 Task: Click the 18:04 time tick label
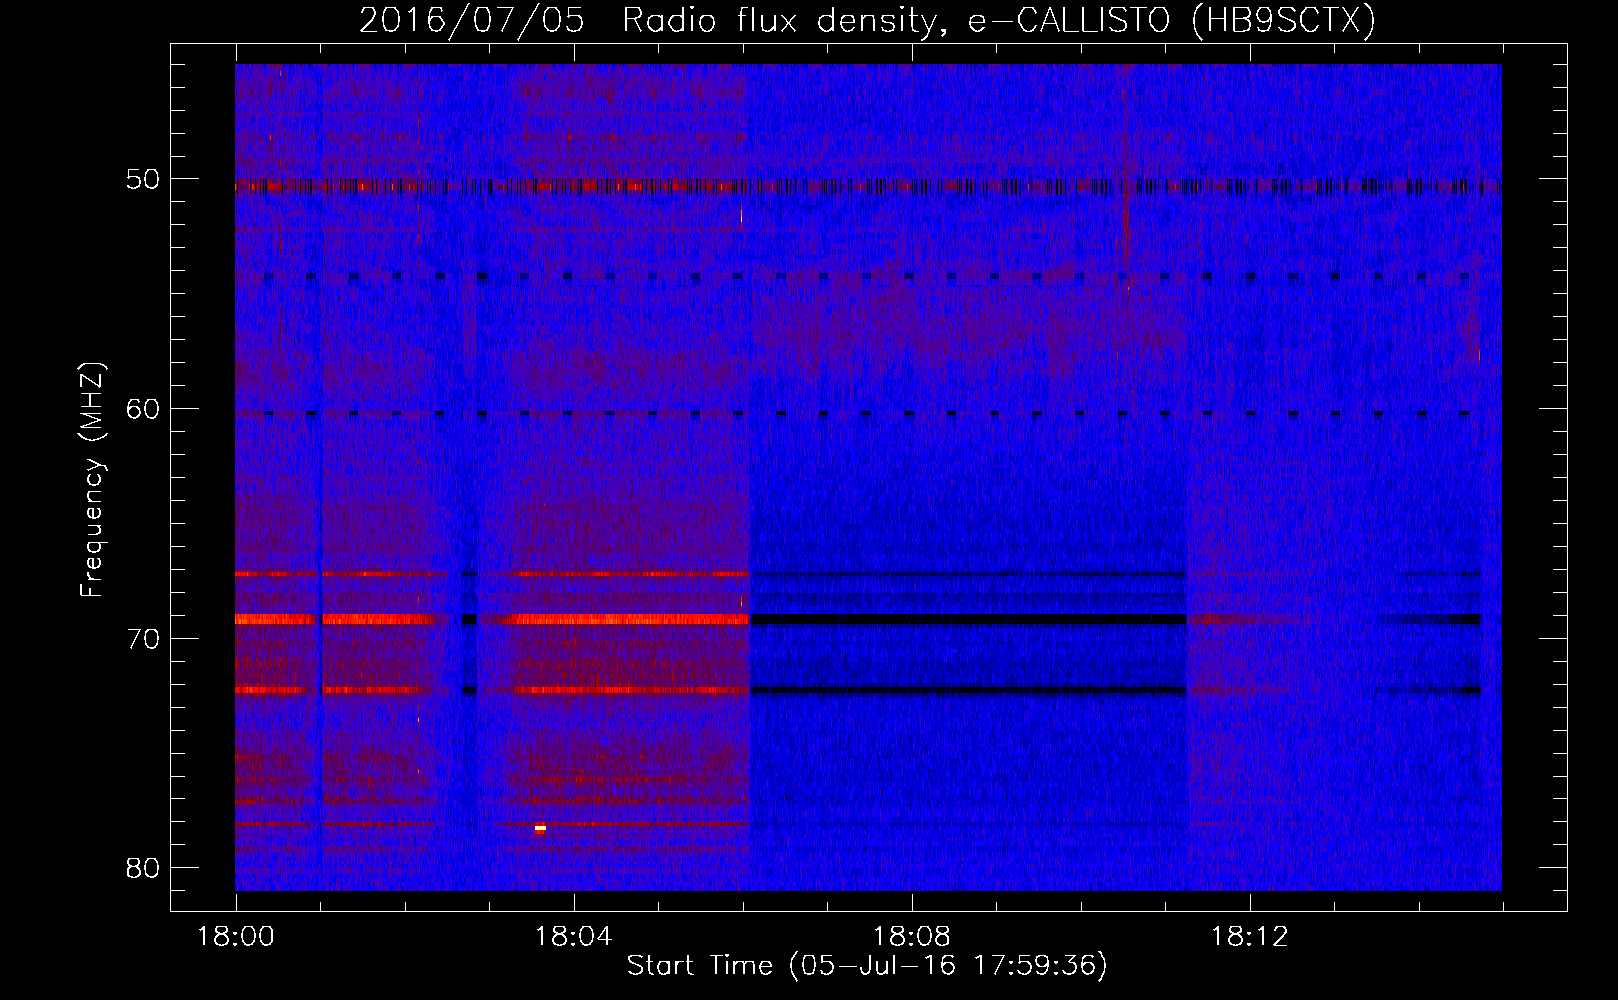point(573,937)
